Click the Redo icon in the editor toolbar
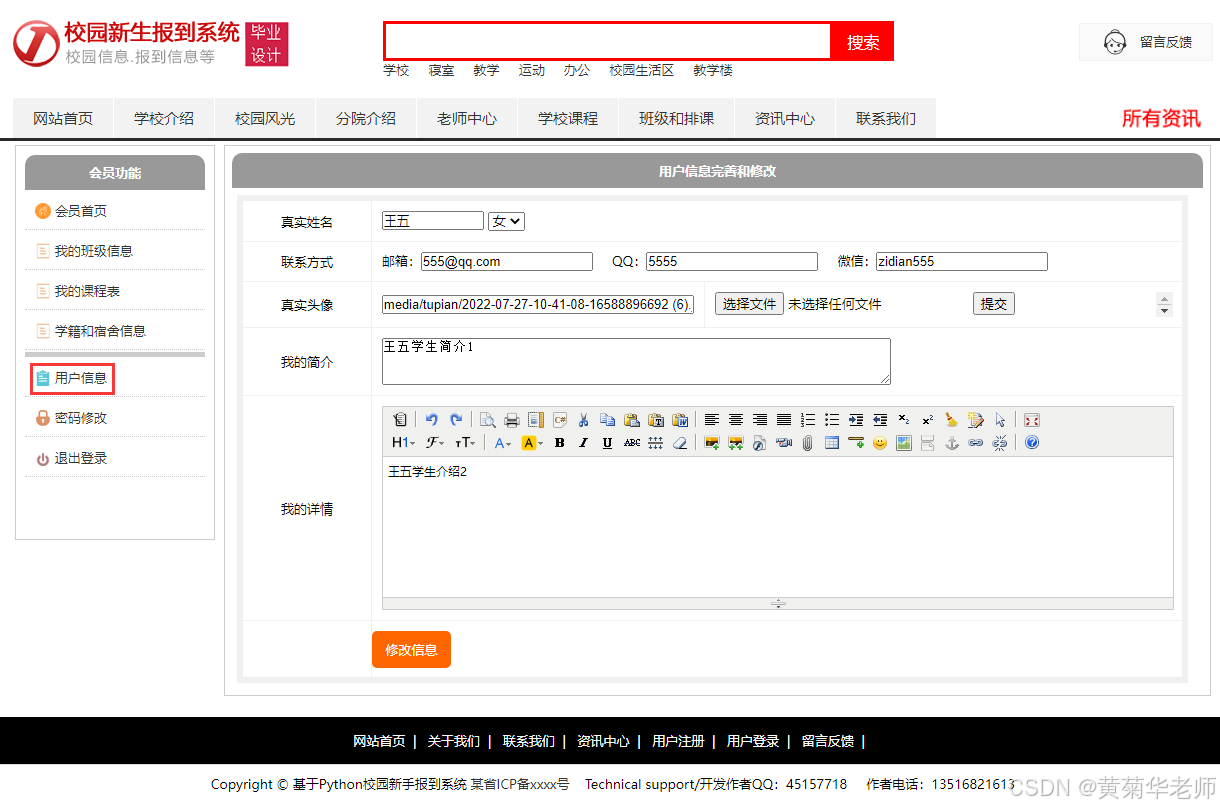This screenshot has width=1220, height=807. point(457,419)
